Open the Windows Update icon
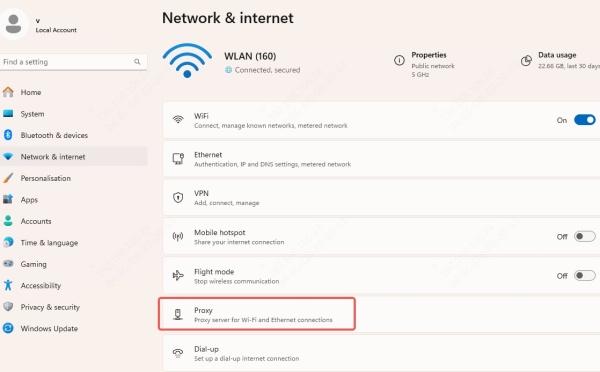 point(8,328)
